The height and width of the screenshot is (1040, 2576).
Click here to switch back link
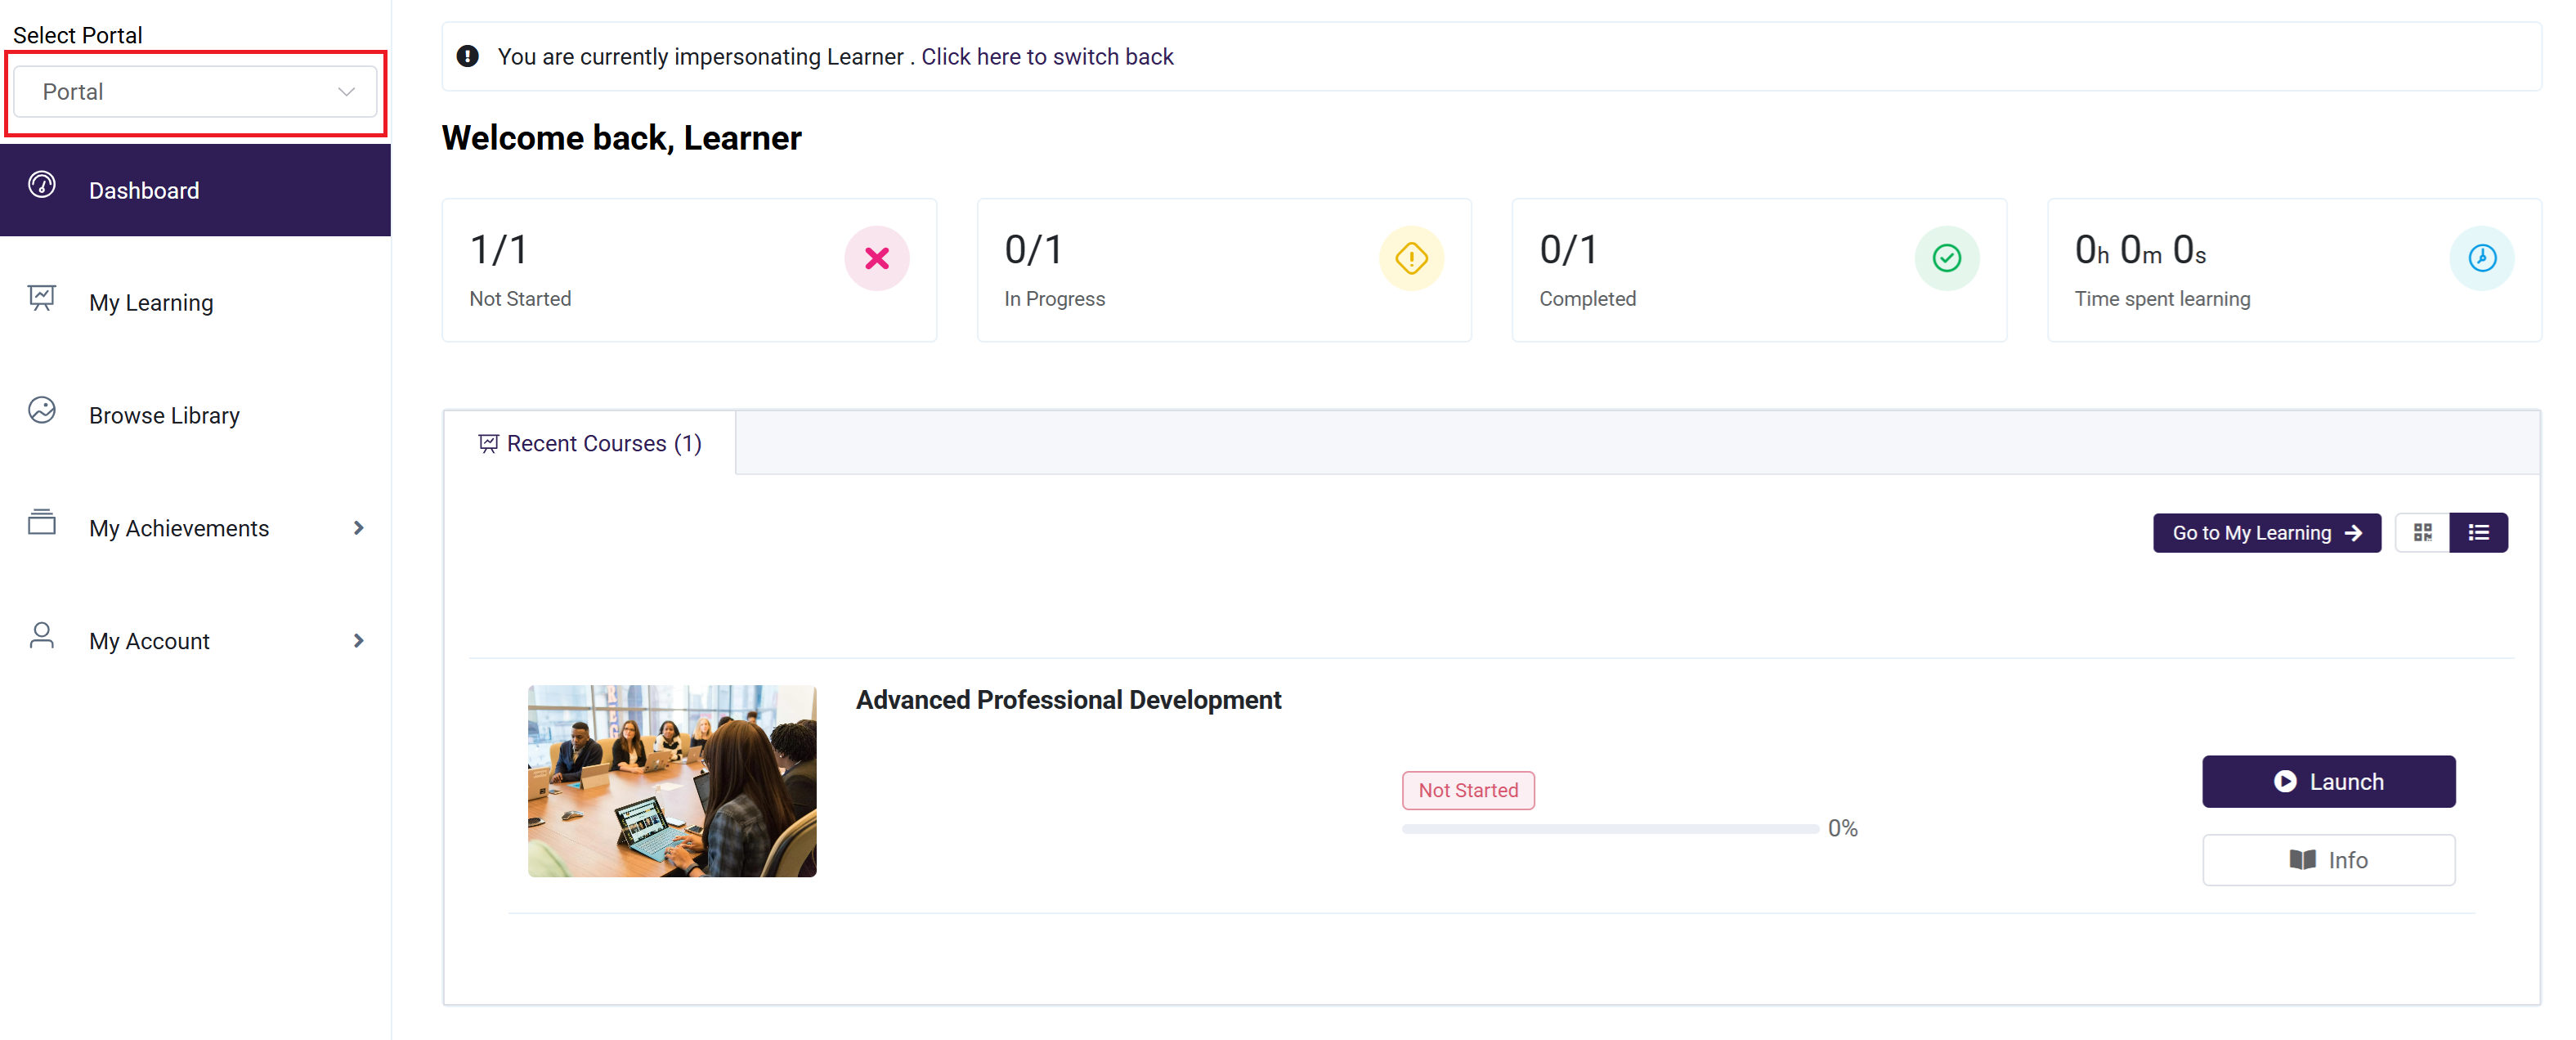click(1046, 57)
